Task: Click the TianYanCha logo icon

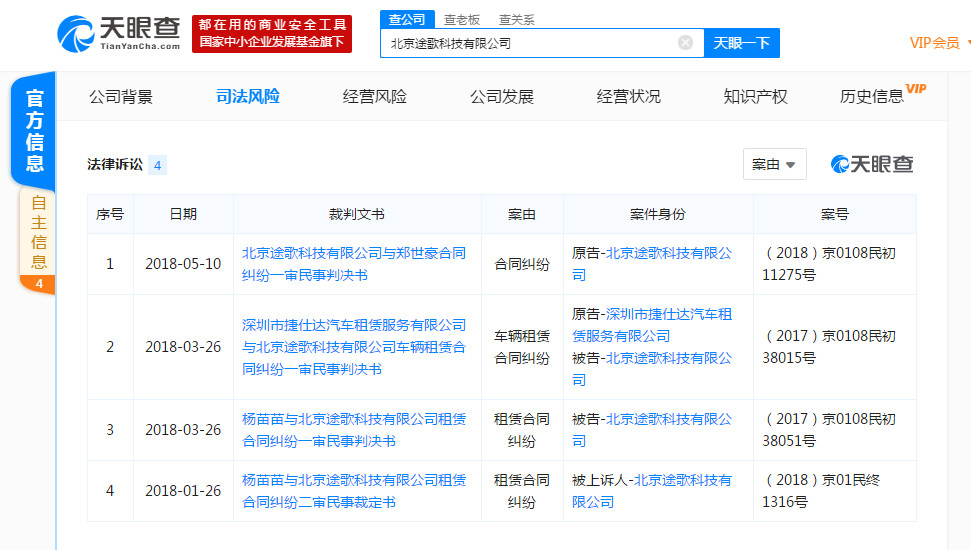Action: pos(77,33)
